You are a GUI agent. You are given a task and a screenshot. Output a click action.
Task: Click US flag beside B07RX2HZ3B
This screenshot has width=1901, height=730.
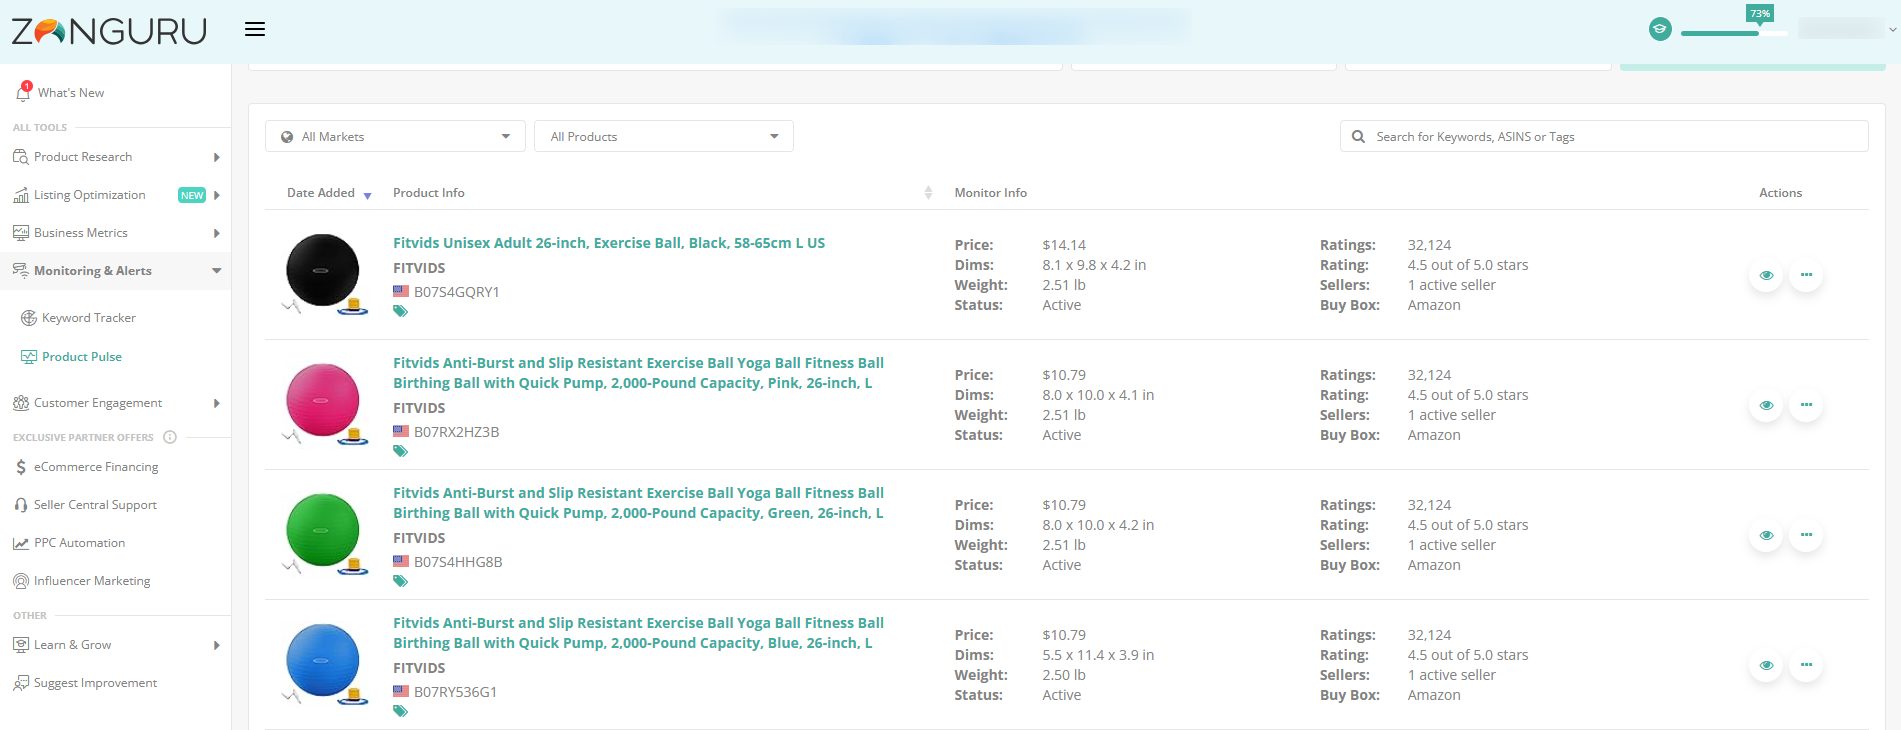[x=401, y=432]
